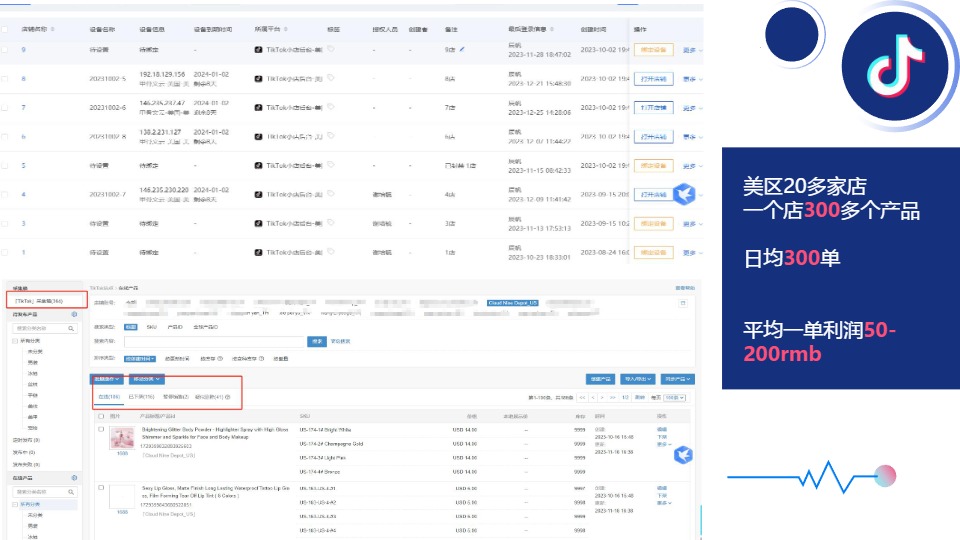The width and height of the screenshot is (960, 540).
Task: Go to the first page with the << button
Action: click(582, 397)
